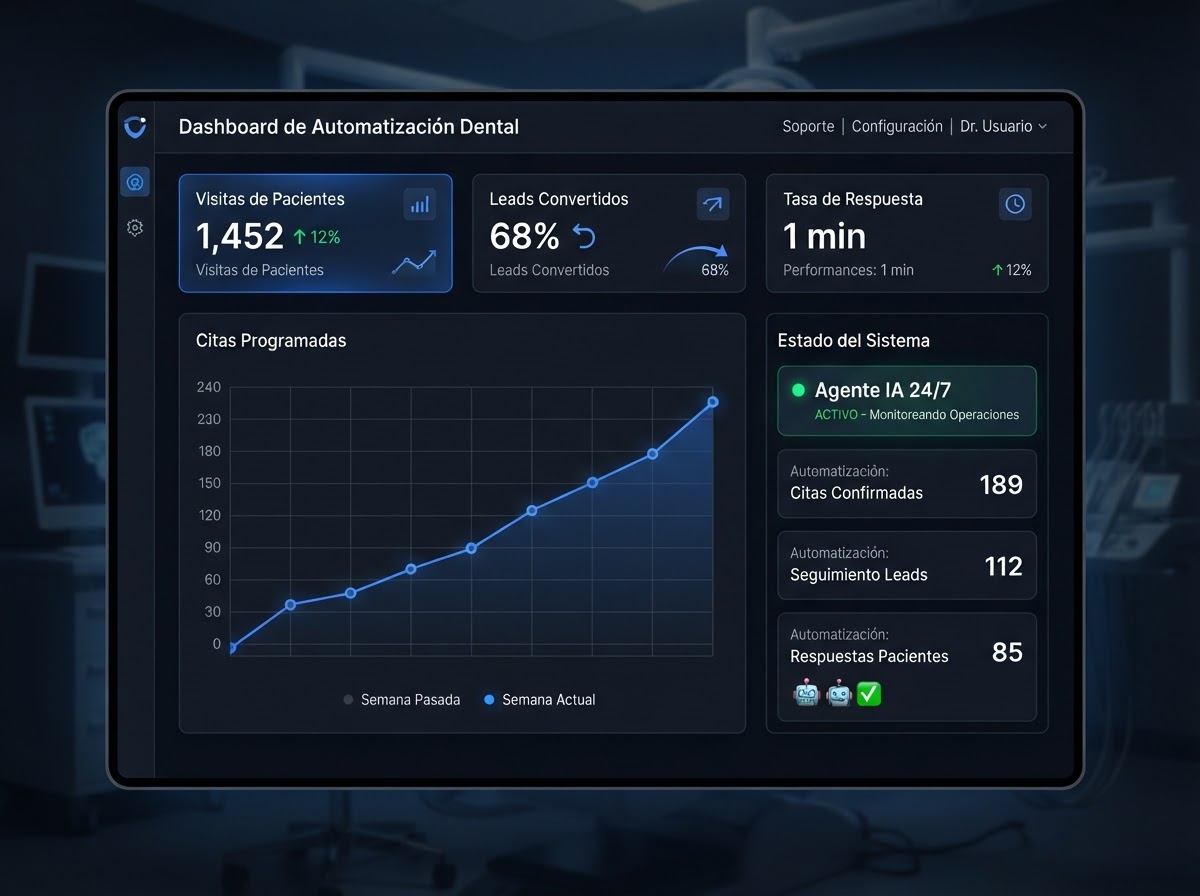Open the Seguimiento Leads automation row
Screen dimensions: 1200x896
point(907,566)
